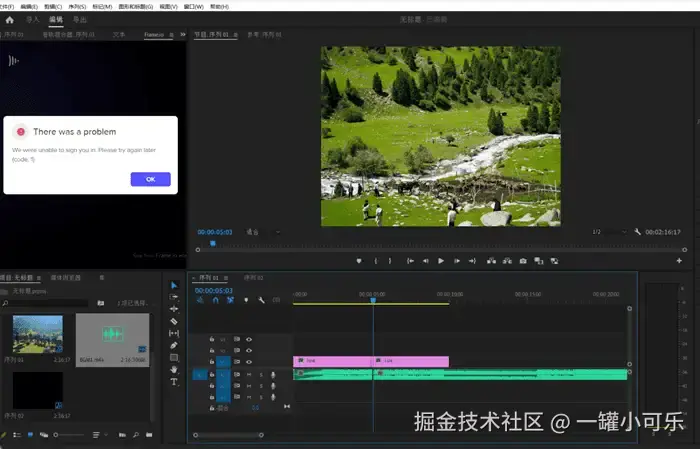700x449 pixels.
Task: Switch to the Import workspace tab
Action: point(33,20)
